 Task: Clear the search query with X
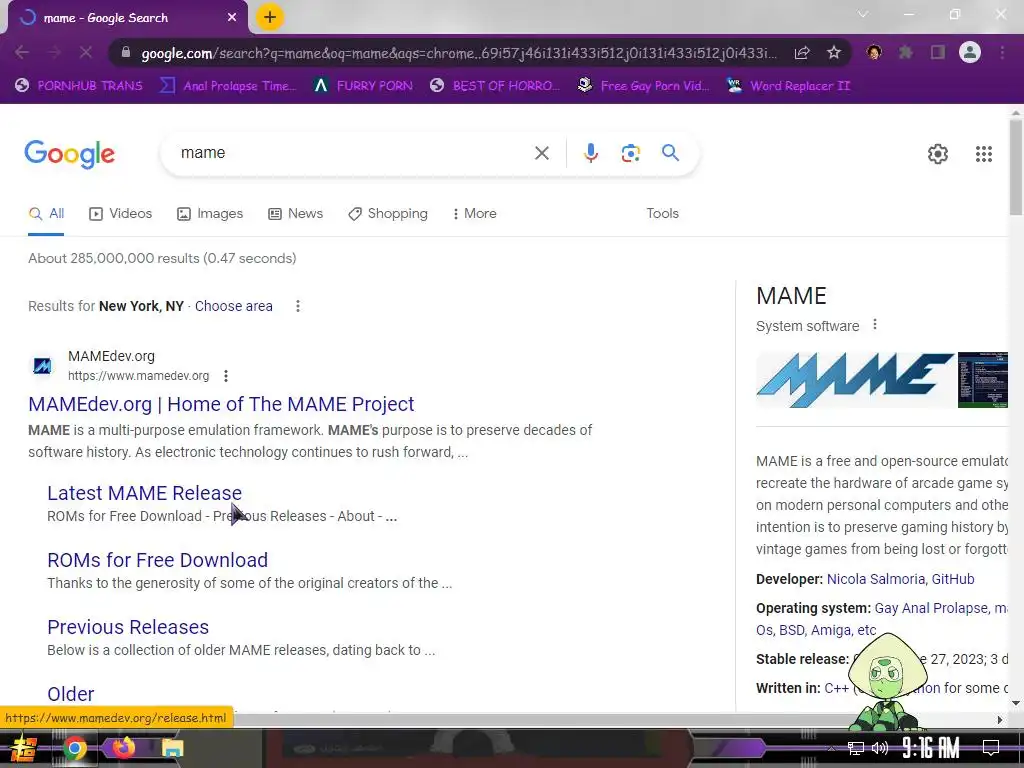click(542, 153)
